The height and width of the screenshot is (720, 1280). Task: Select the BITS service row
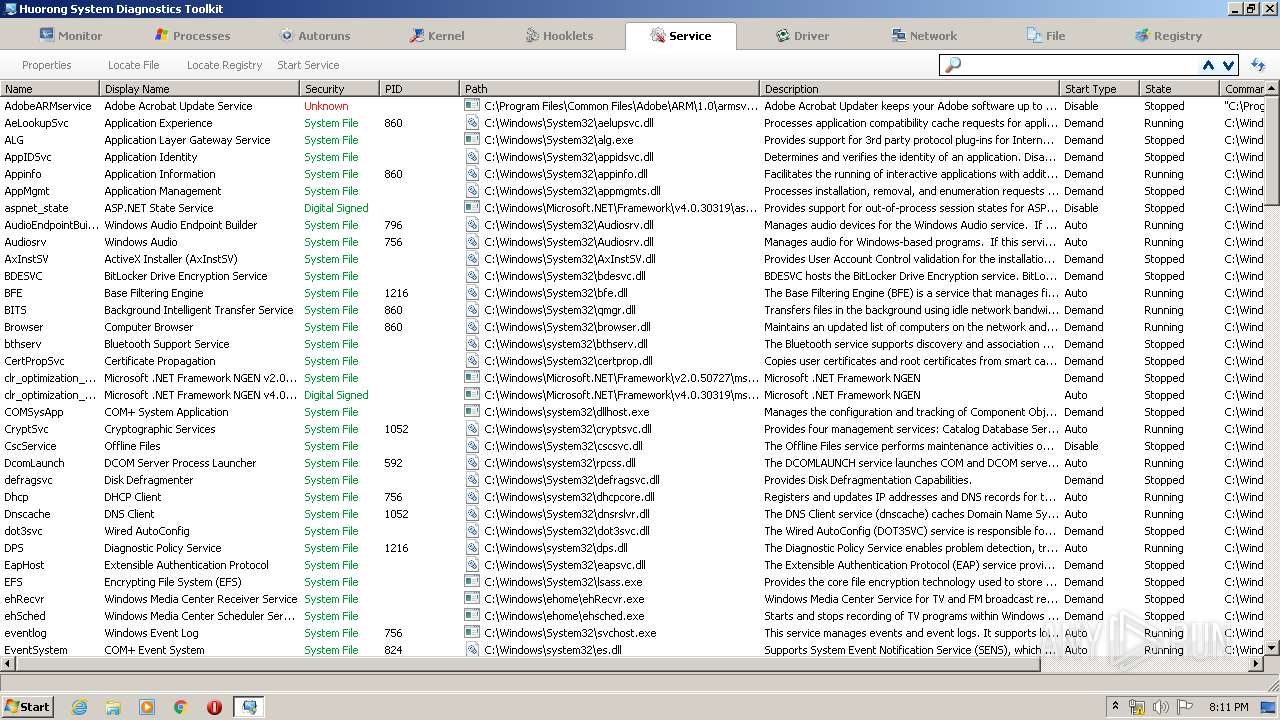pyautogui.click(x=632, y=310)
